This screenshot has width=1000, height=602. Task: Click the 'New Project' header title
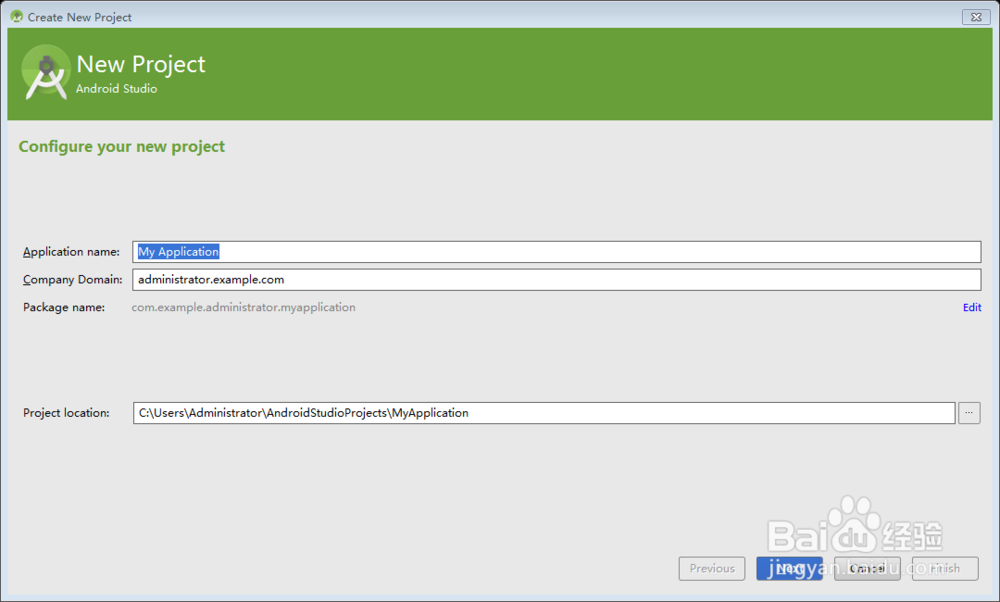click(x=141, y=64)
